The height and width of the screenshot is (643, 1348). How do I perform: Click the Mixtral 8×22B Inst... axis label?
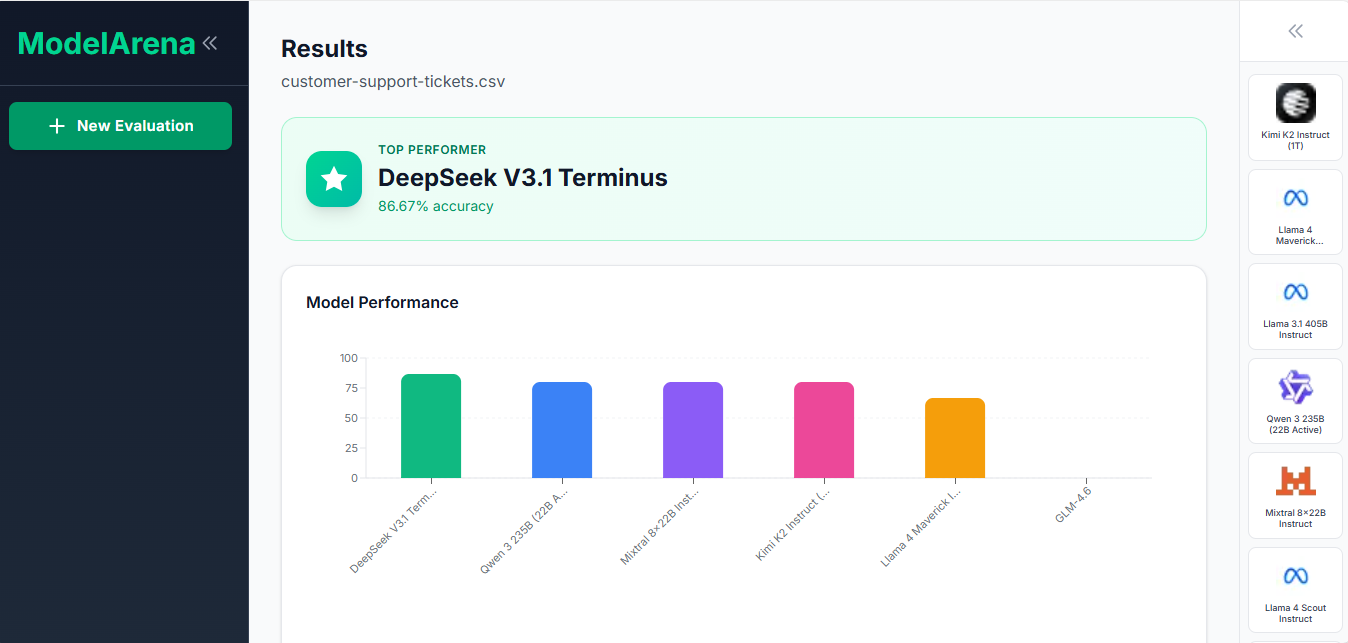tap(660, 526)
